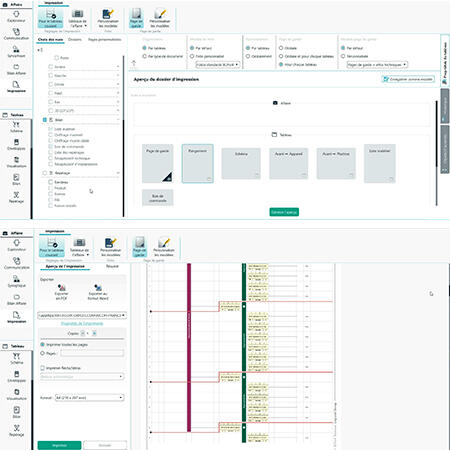Open 'Tableaux de l'affaire' dropdown in top ribbon
Viewport: 450px width, 450px height.
coord(77,18)
